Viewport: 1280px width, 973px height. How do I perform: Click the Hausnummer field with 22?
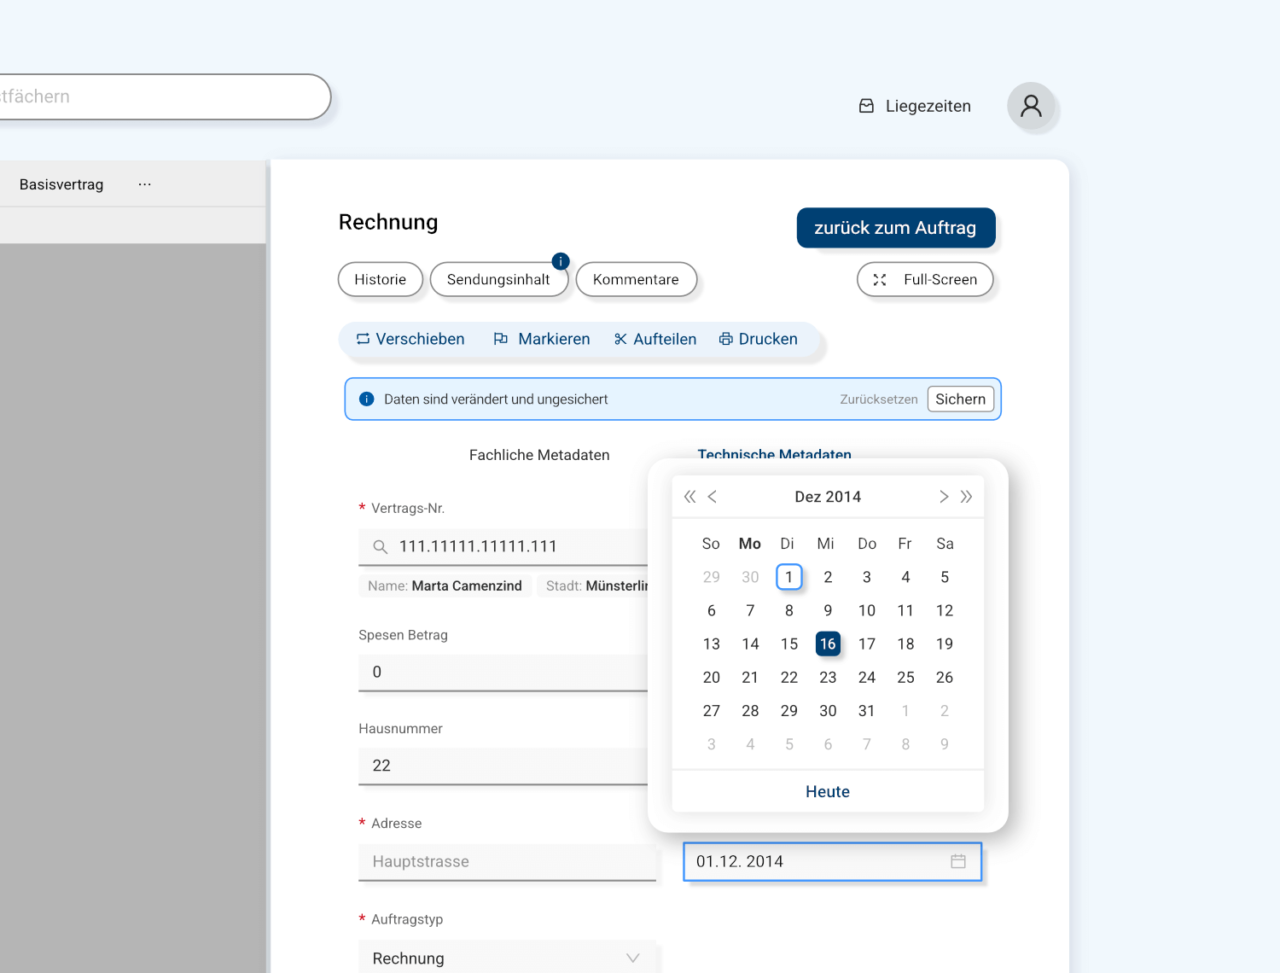tap(503, 766)
